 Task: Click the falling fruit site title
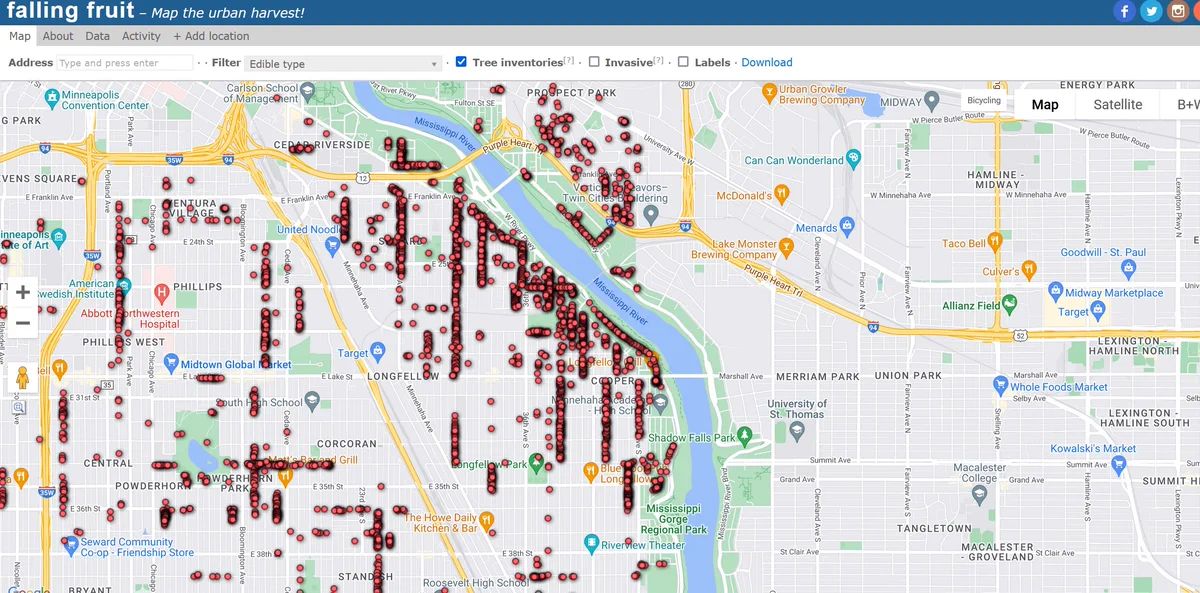coord(70,11)
